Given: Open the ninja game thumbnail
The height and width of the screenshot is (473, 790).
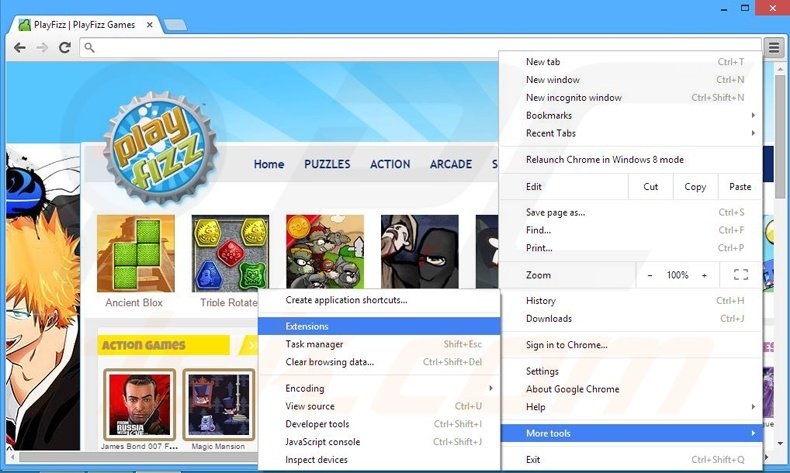Looking at the screenshot, I should (420, 252).
